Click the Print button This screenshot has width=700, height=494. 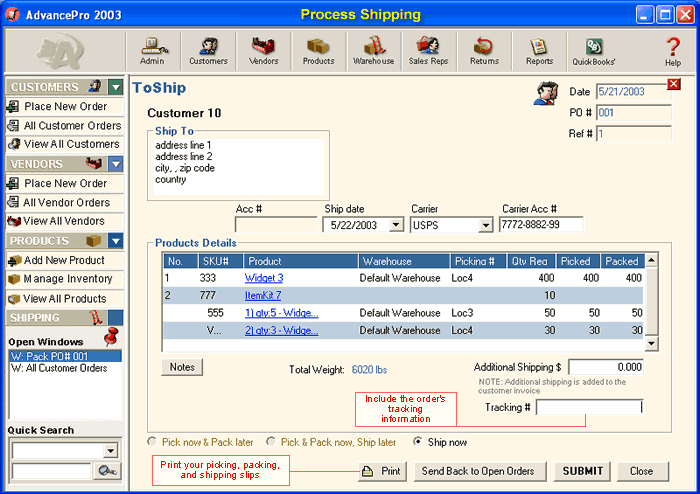(x=383, y=471)
